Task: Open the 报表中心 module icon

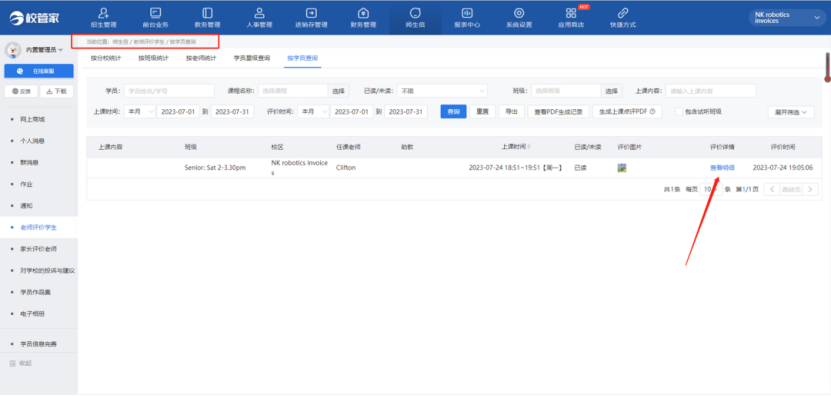Action: (x=467, y=13)
